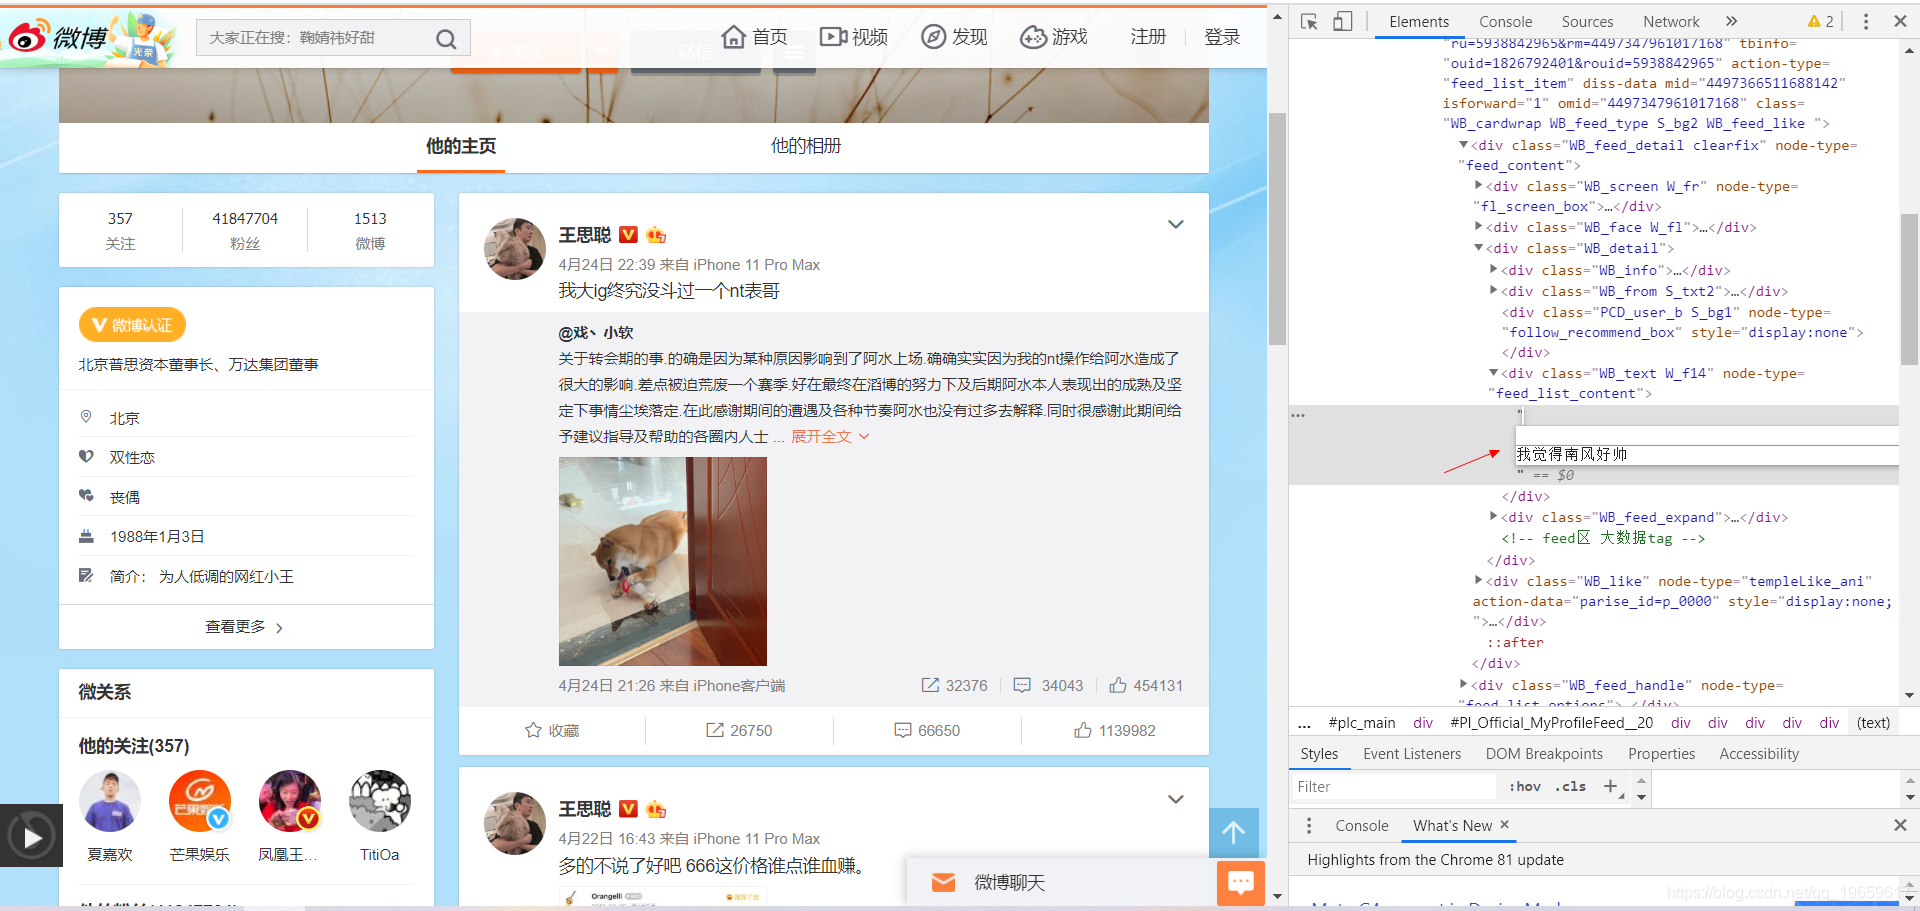This screenshot has width=1920, height=911.
Task: Open the 41847704 粉丝 count
Action: (245, 230)
